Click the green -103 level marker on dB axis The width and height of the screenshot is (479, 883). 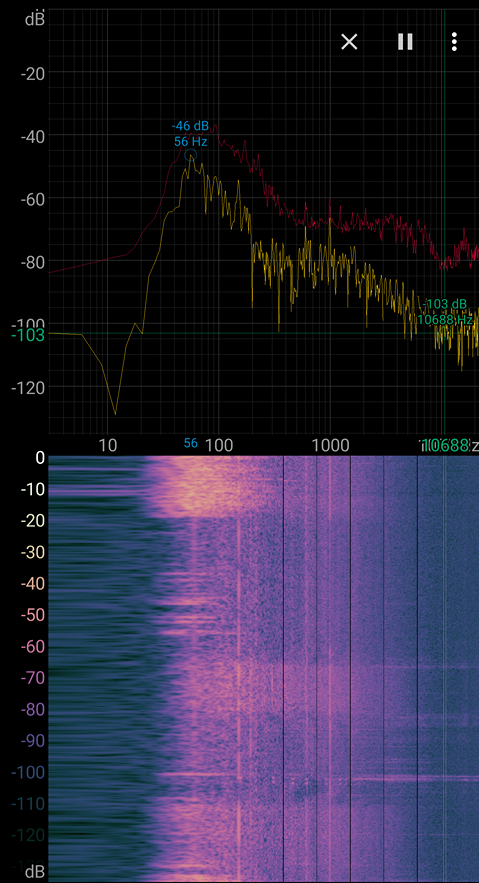(x=26, y=335)
